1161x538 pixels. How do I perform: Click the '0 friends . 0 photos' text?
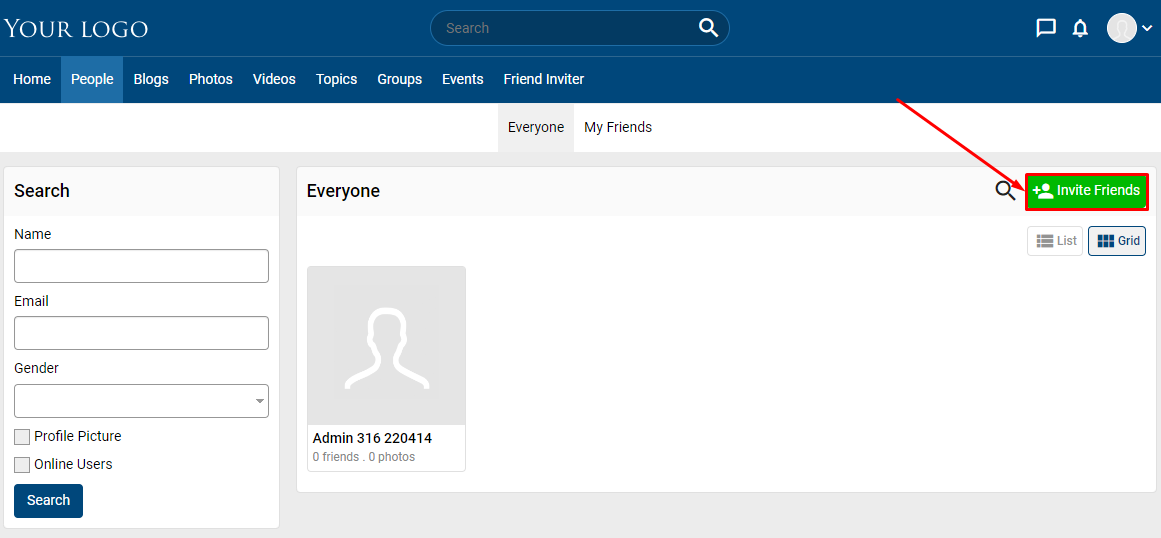point(364,457)
